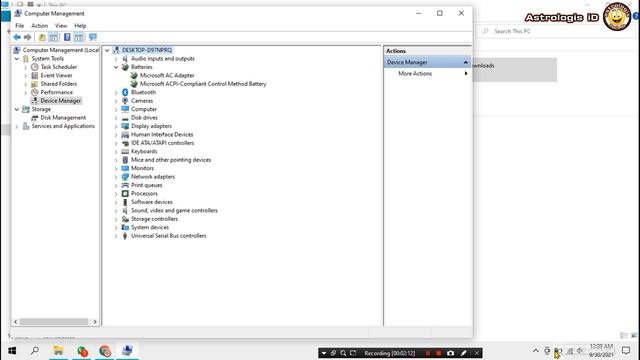Screen dimensions: 640x360
Task: Toggle Show/Hide Action Pane toolbar icon
Action: (79, 37)
